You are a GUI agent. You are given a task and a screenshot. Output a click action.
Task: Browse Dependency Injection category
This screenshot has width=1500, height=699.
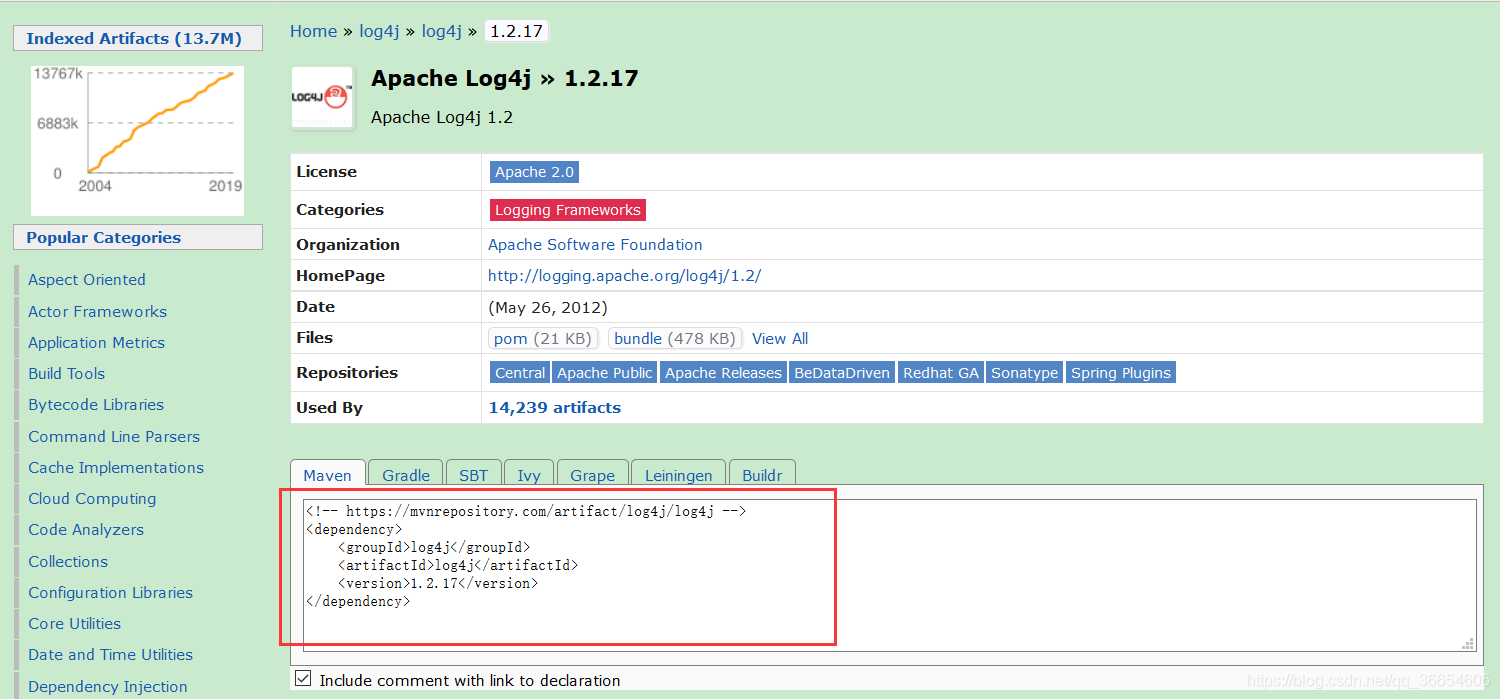click(x=108, y=686)
